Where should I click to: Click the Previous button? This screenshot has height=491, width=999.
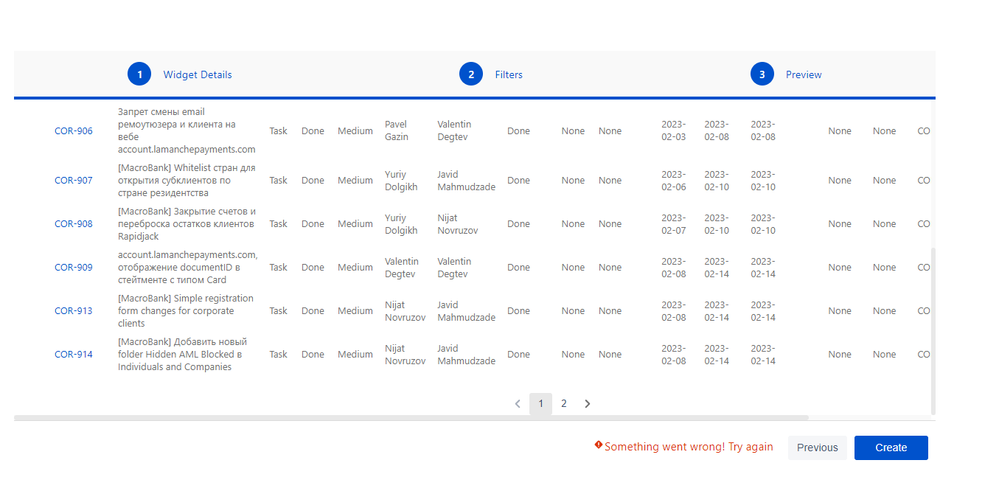point(817,448)
